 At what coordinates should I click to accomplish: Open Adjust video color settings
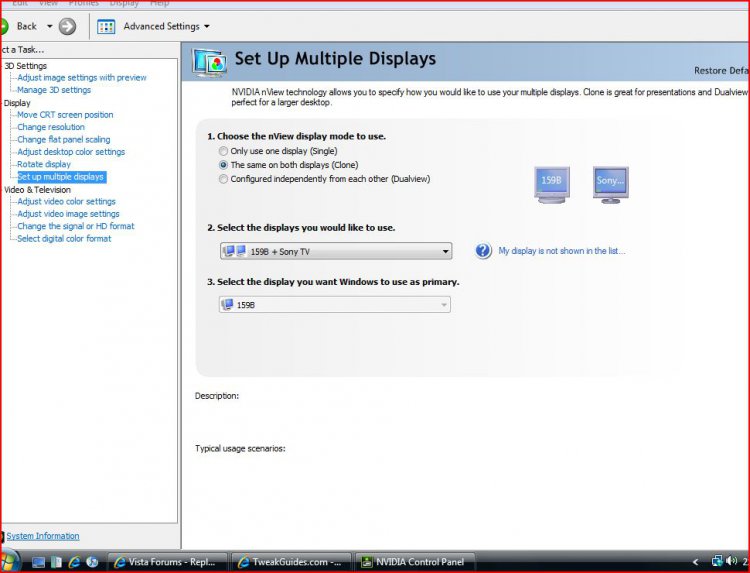point(66,202)
